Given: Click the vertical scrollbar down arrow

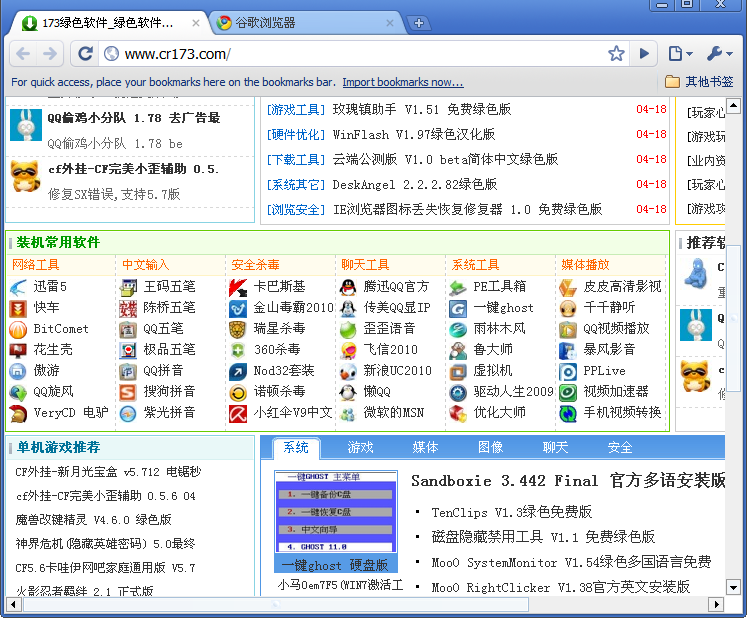Looking at the screenshot, I should point(733,588).
